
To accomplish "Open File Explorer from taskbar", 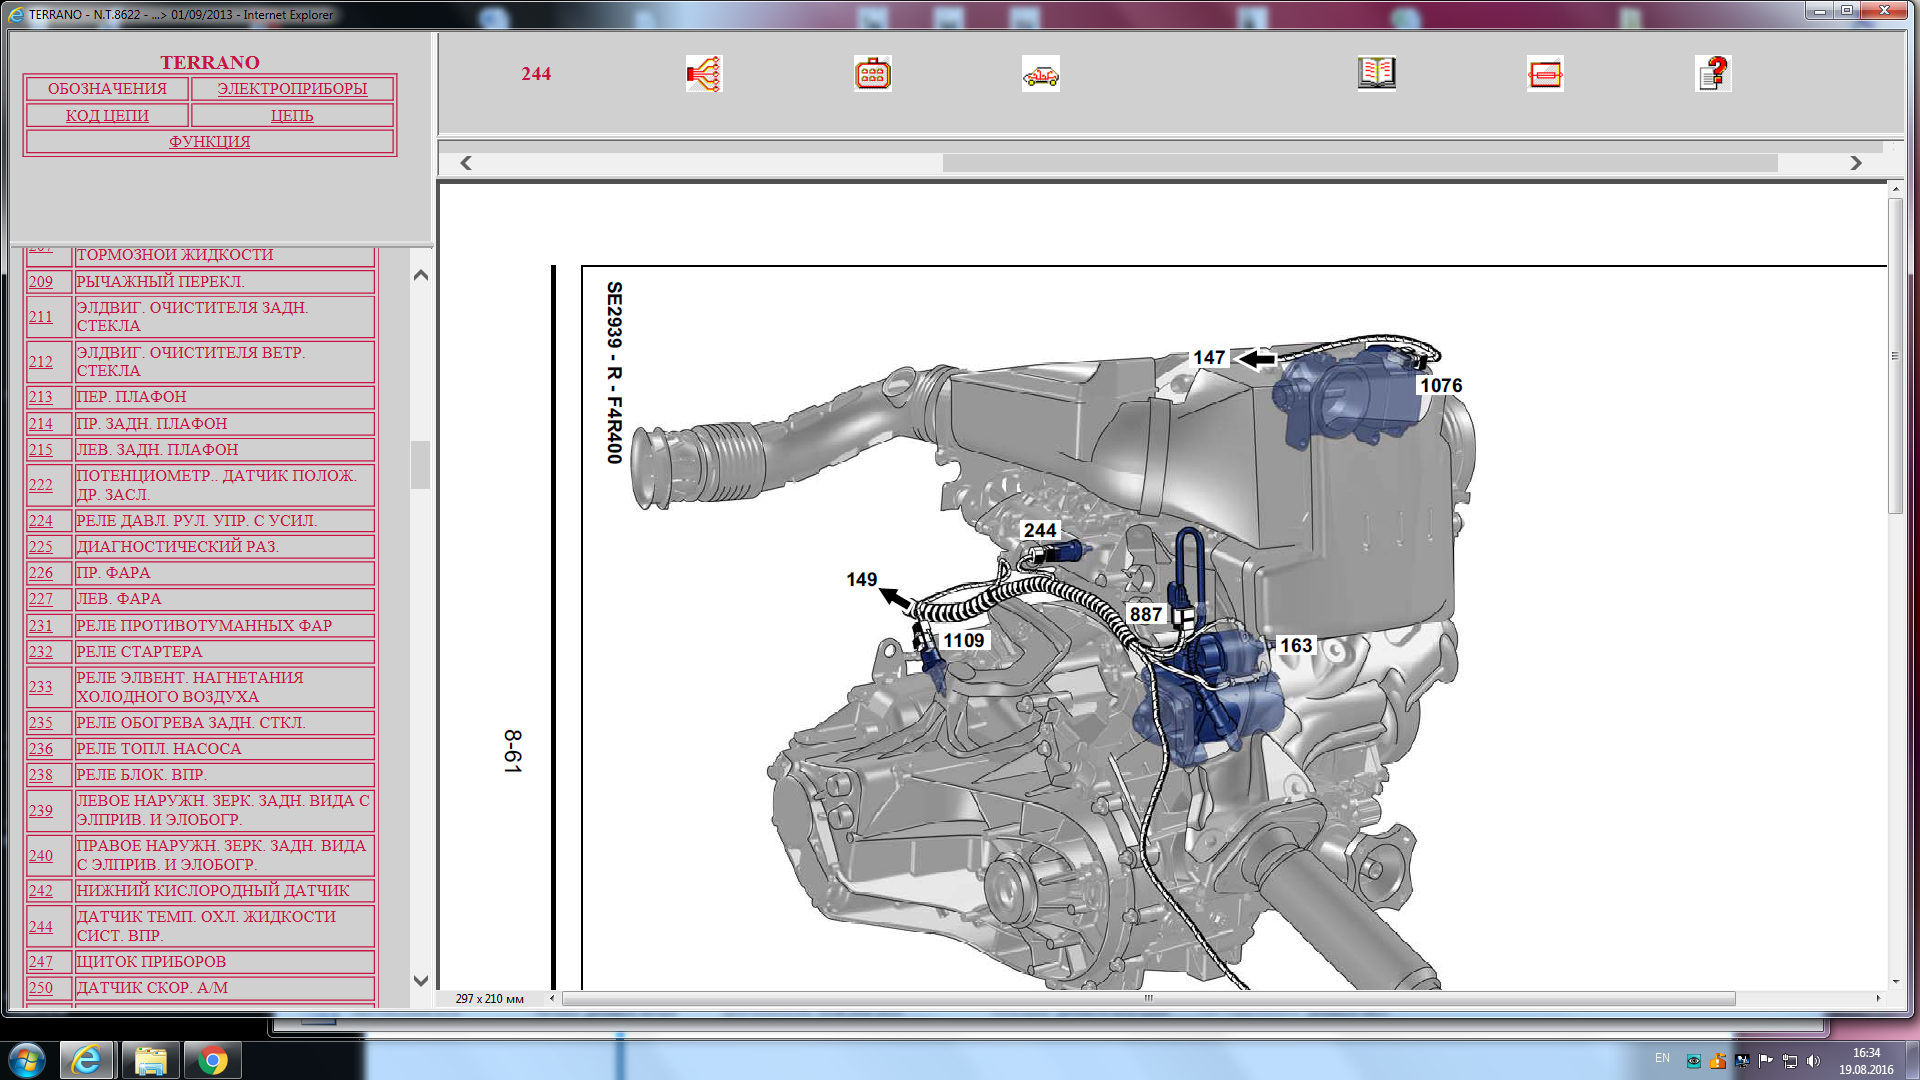I will click(150, 1060).
